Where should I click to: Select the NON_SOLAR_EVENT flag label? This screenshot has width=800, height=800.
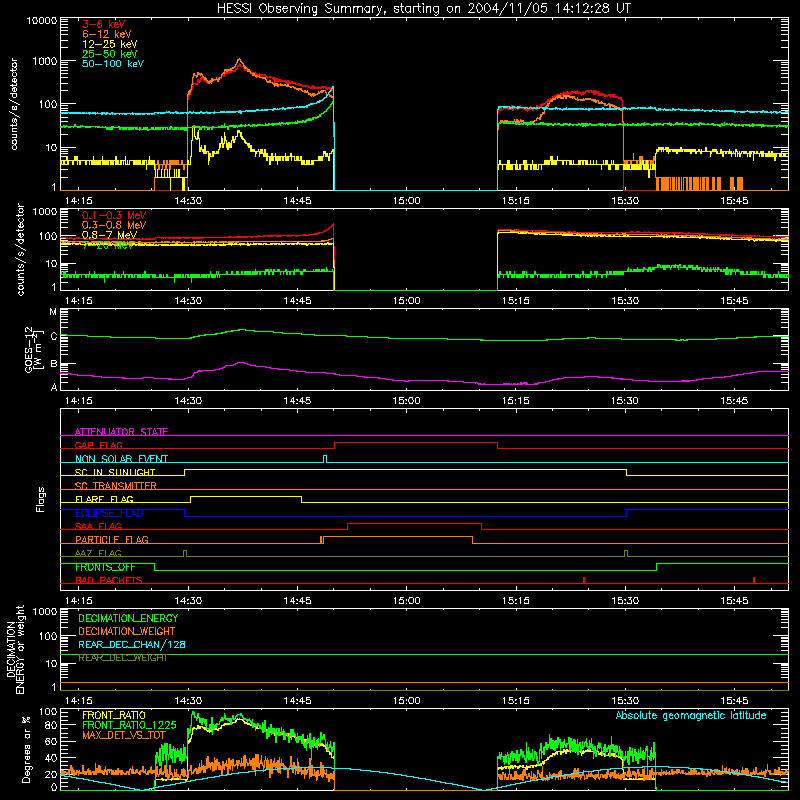pyautogui.click(x=121, y=459)
